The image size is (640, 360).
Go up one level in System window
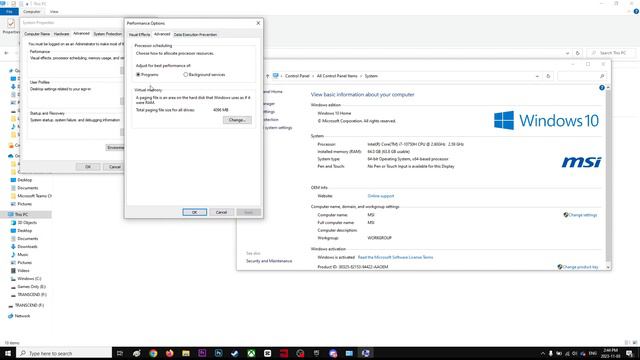[267, 76]
